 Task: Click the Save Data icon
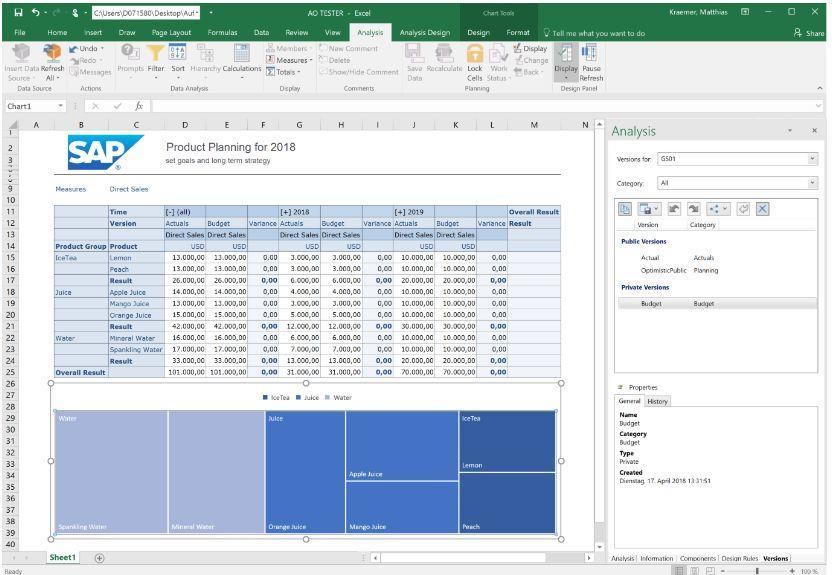click(x=414, y=53)
